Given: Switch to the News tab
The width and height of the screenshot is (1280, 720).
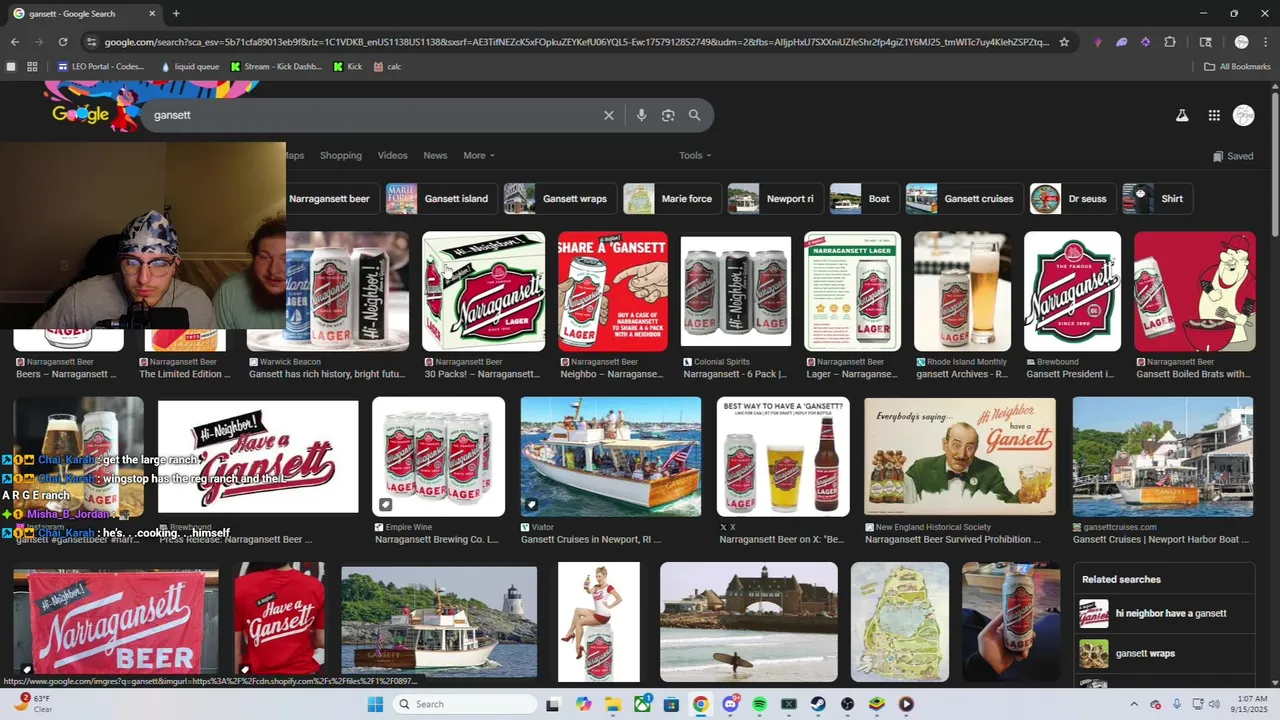Looking at the screenshot, I should [x=435, y=155].
